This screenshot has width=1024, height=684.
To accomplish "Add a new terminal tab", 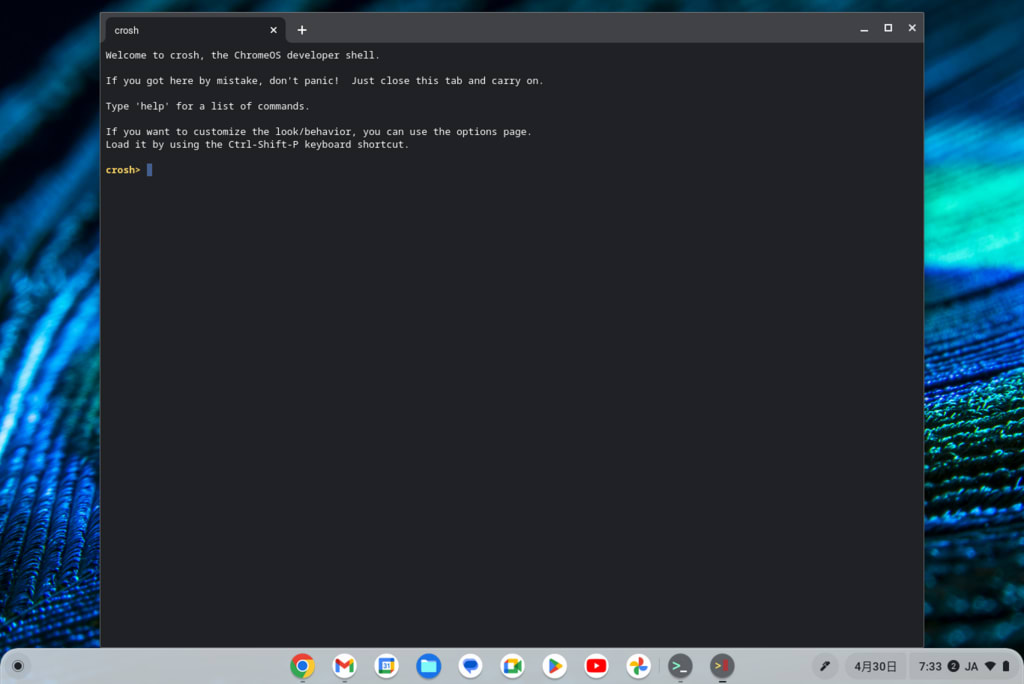I will coord(302,30).
